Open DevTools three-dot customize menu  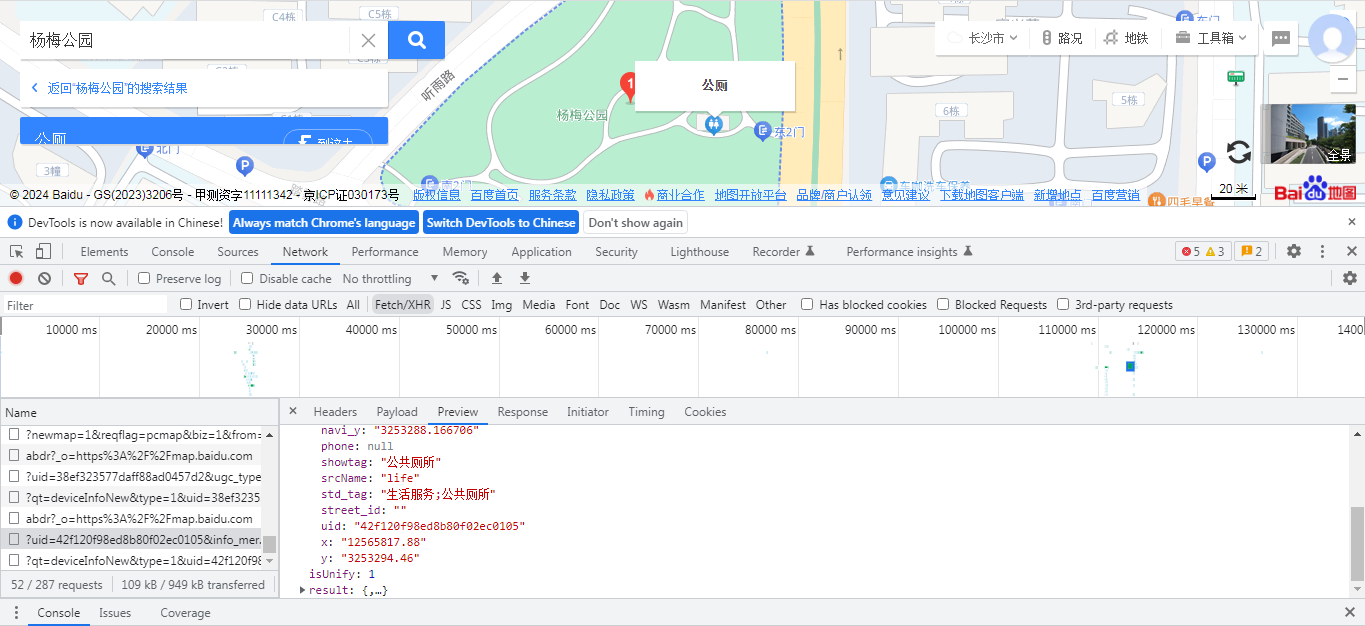pos(1322,252)
